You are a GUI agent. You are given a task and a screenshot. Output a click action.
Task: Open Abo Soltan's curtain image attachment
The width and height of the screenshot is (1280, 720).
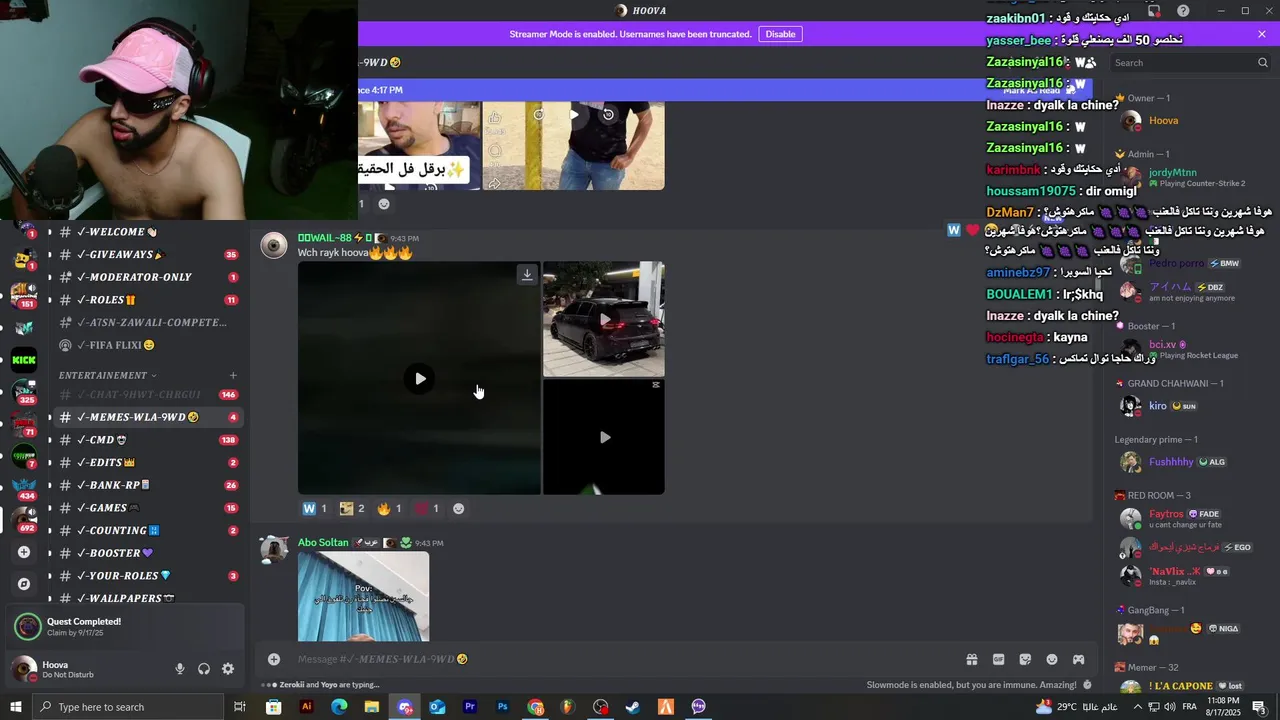363,596
